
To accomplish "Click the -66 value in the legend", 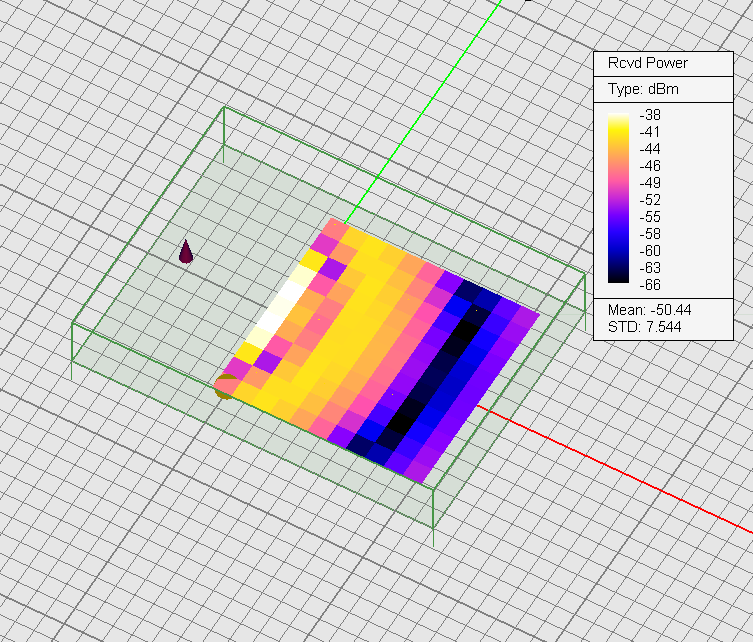I will 650,284.
